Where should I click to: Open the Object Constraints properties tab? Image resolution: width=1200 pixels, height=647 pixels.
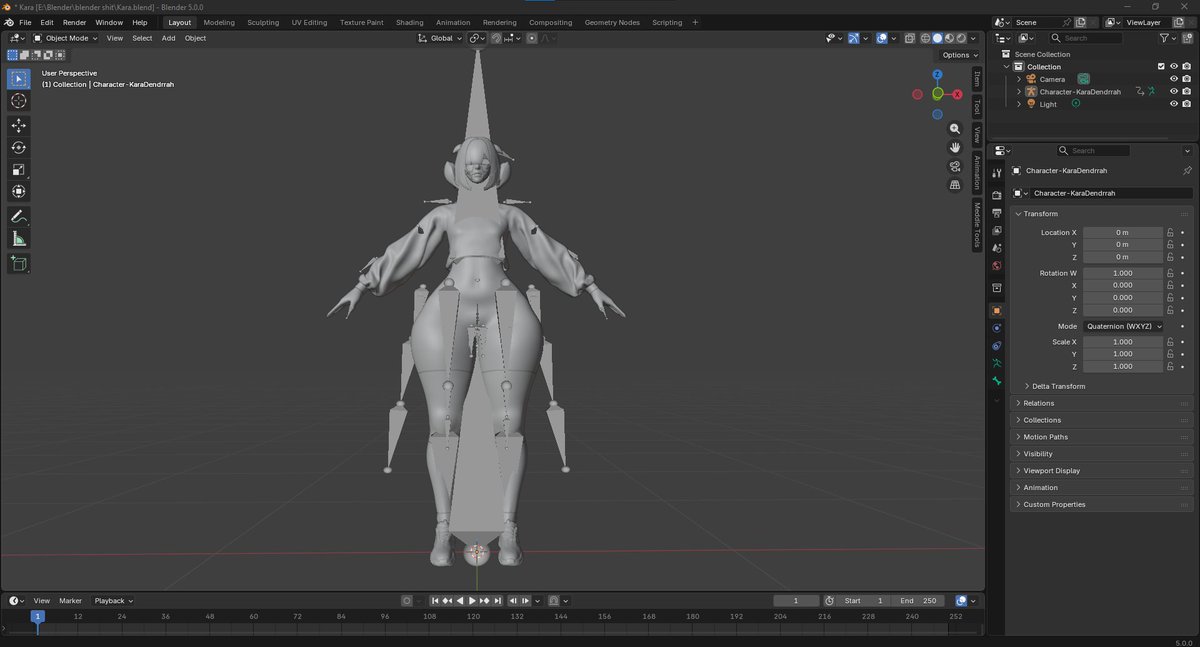[997, 346]
